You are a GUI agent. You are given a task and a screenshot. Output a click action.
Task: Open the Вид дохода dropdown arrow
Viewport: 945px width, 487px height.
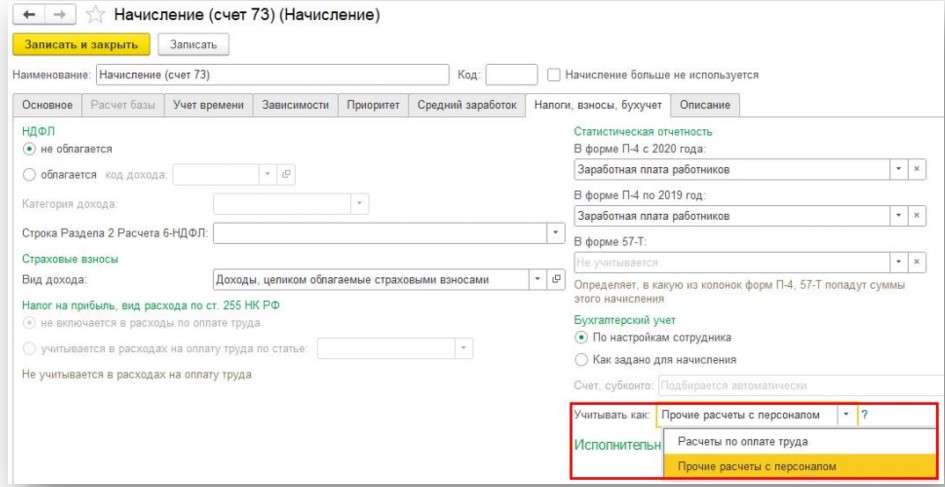(x=538, y=280)
